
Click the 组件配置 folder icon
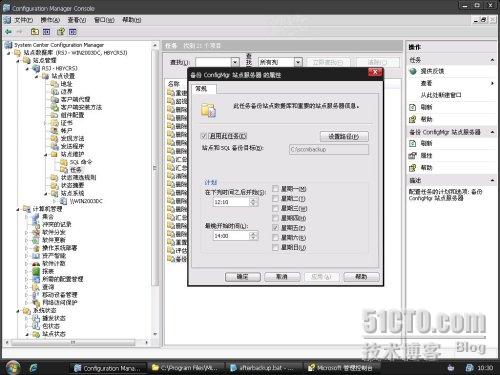pos(55,115)
